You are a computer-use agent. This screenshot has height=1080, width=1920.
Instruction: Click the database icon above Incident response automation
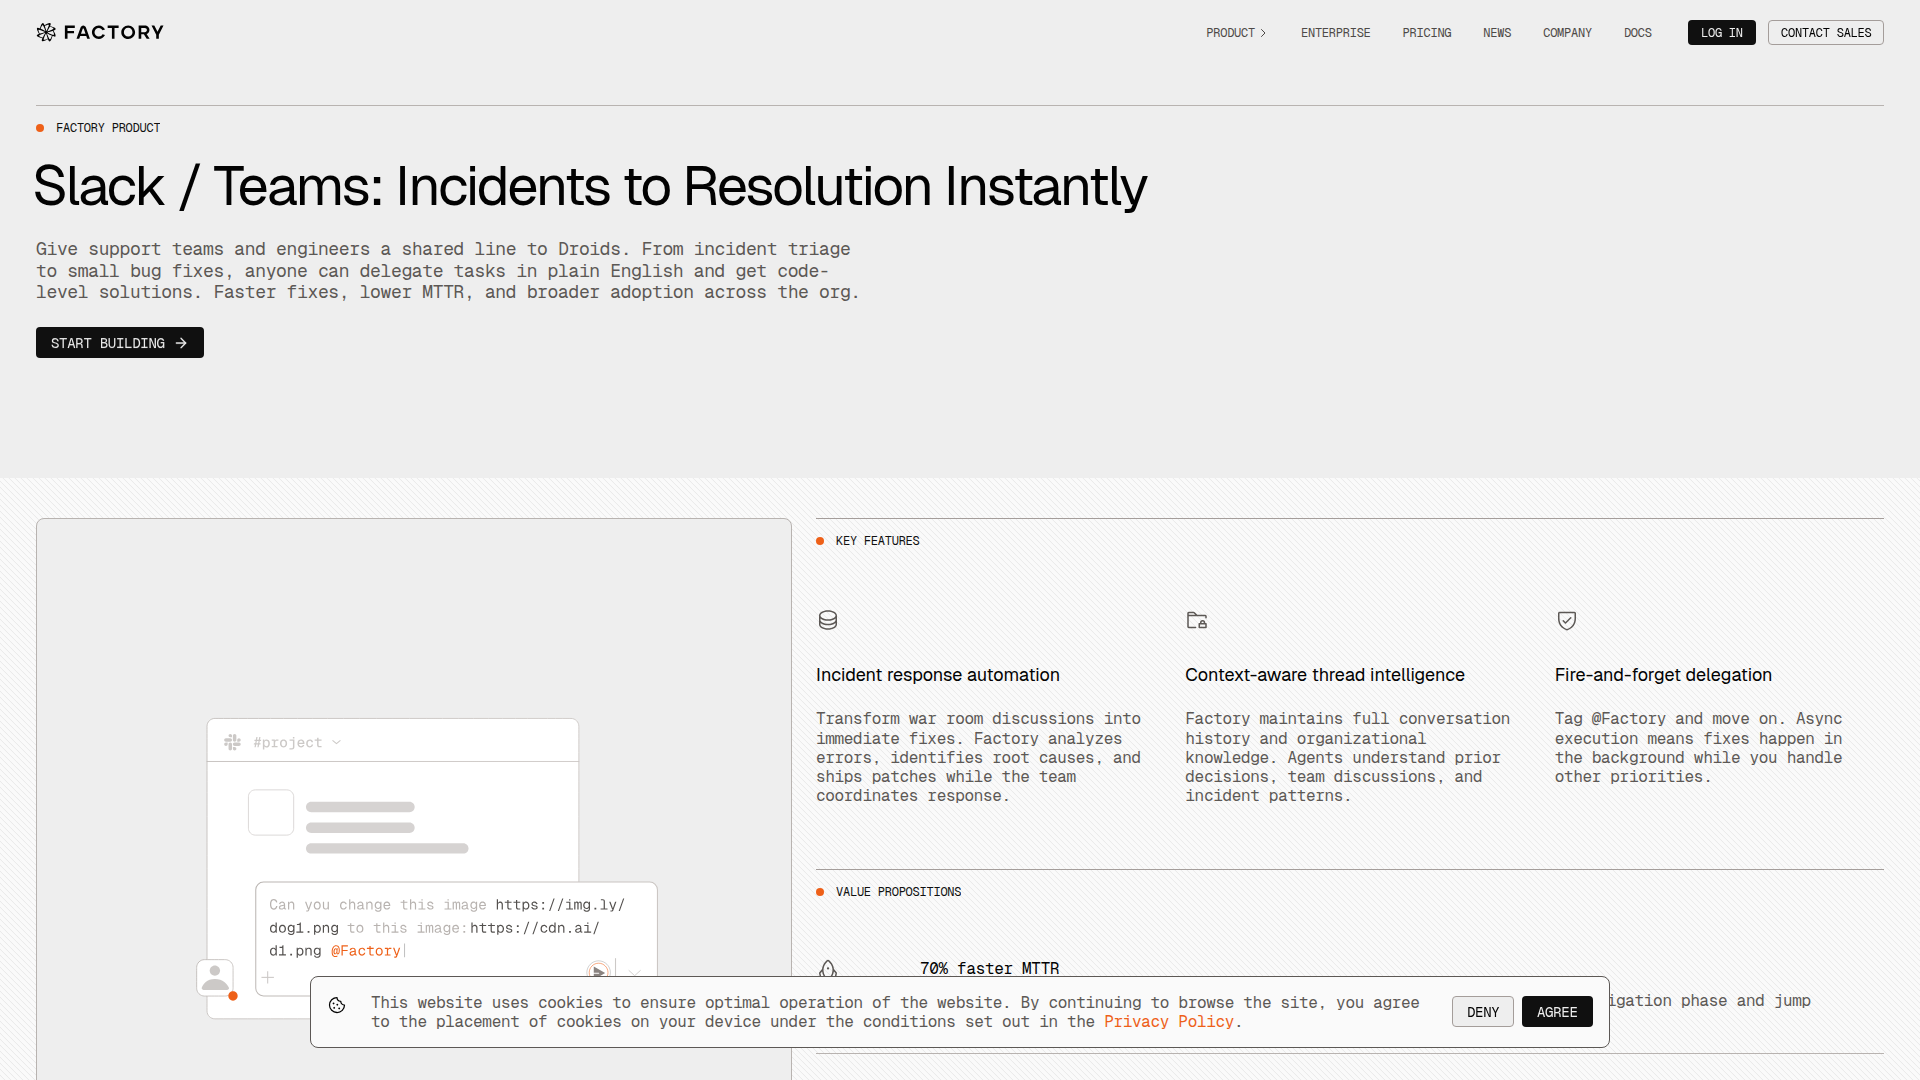[x=828, y=620]
